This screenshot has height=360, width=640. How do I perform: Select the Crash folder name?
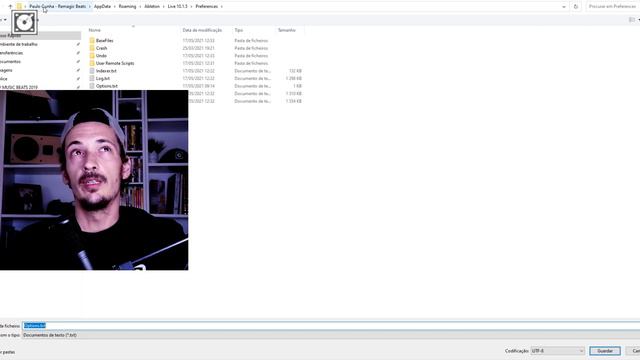[x=101, y=48]
